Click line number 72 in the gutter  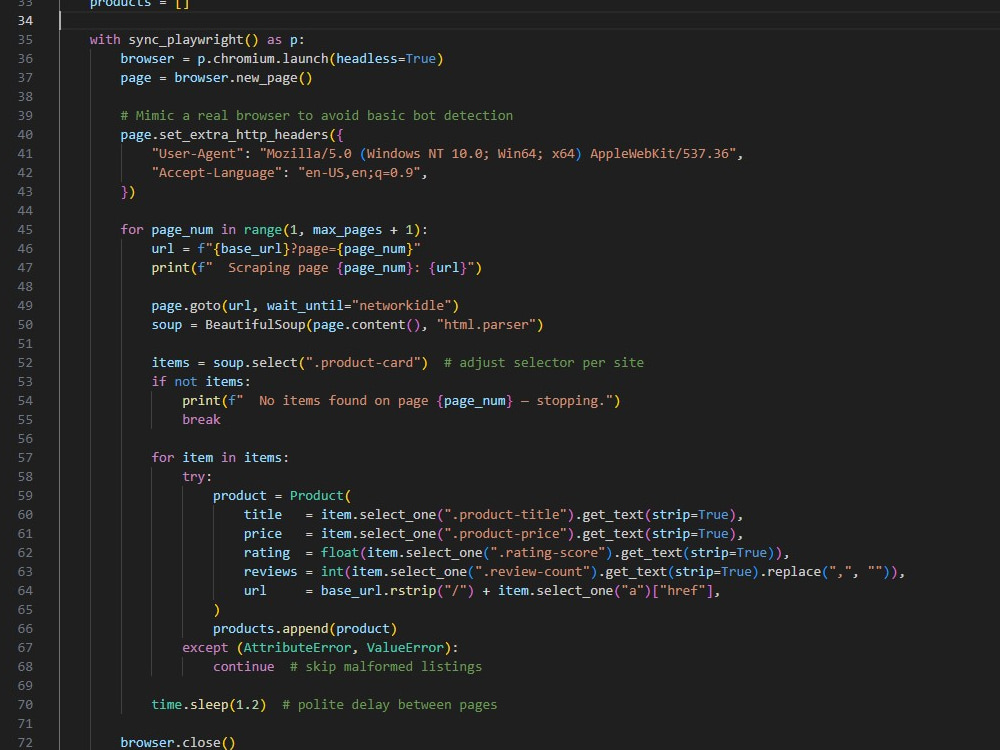pos(25,743)
